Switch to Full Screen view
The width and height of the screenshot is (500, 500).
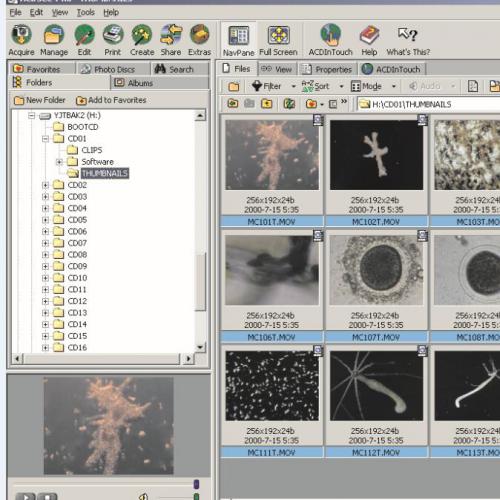tap(278, 41)
